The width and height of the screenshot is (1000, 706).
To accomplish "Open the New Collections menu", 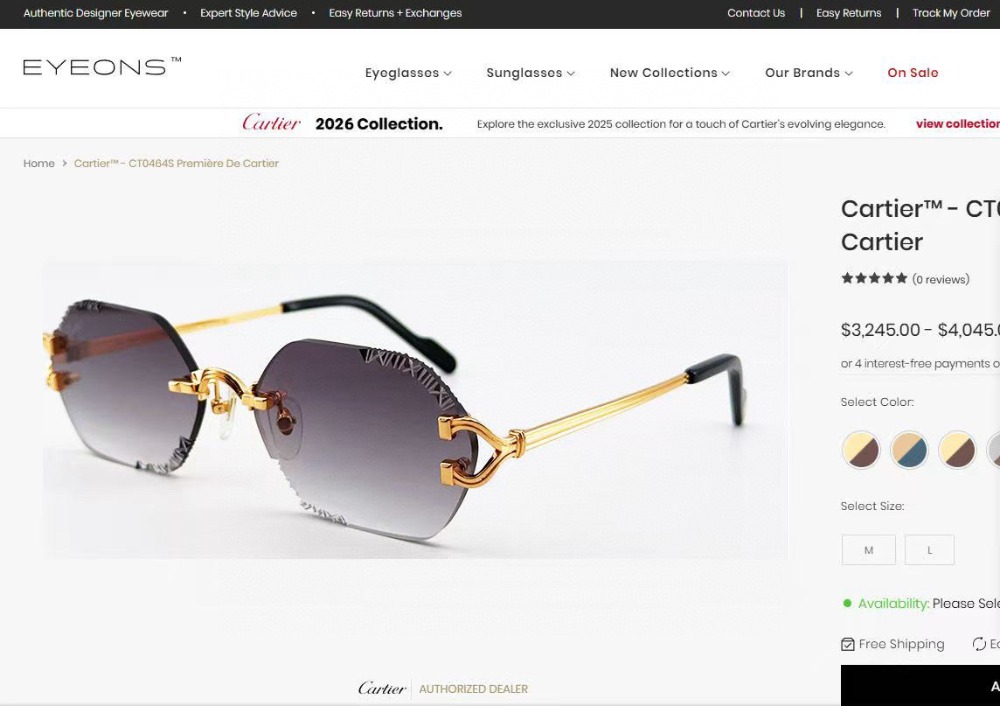I will coord(670,73).
